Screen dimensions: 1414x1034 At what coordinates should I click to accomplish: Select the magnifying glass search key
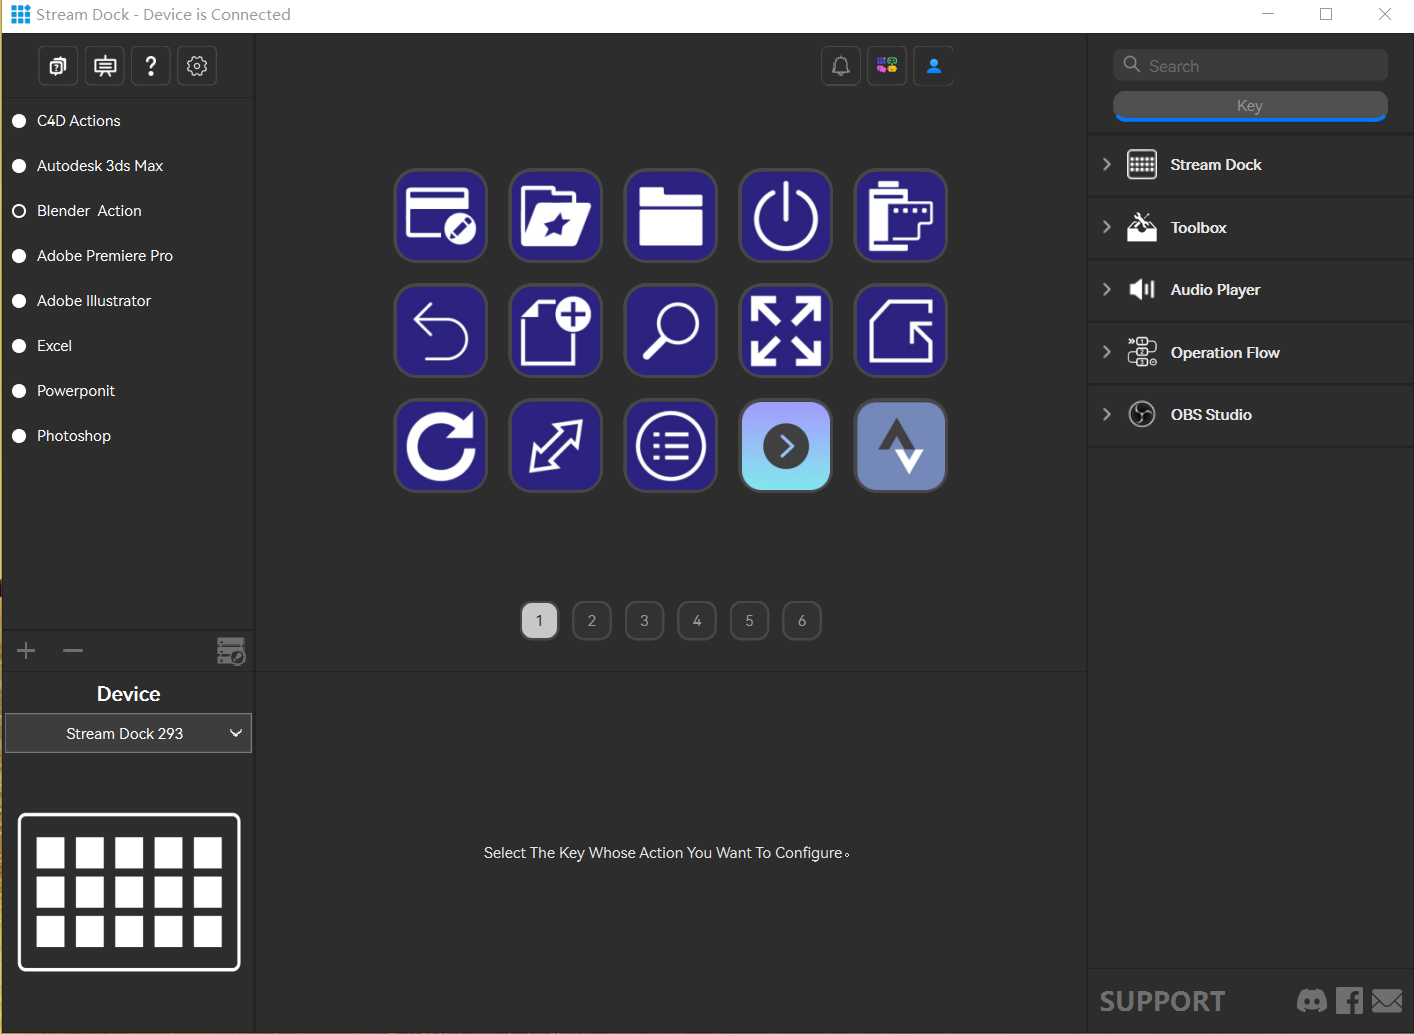pos(671,330)
